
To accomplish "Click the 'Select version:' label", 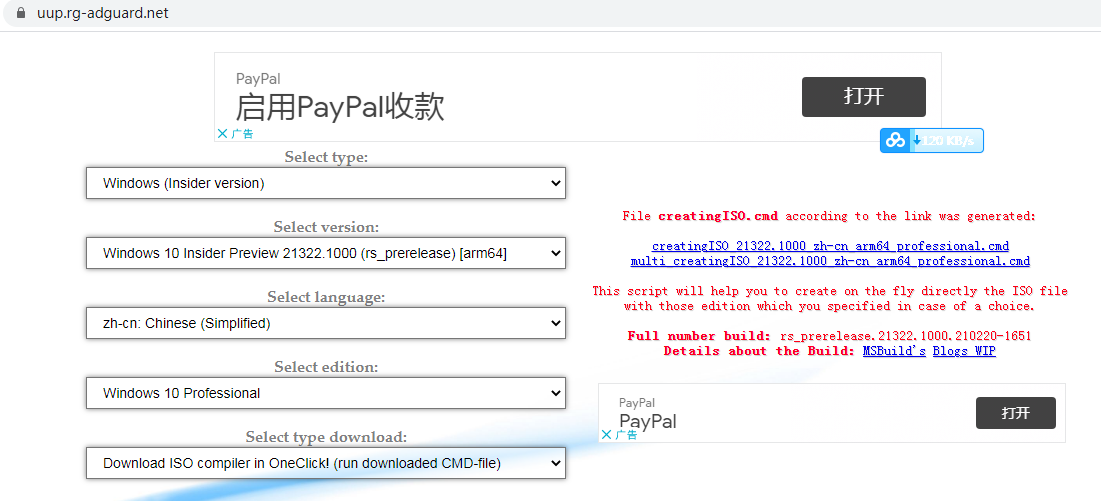I will click(326, 227).
